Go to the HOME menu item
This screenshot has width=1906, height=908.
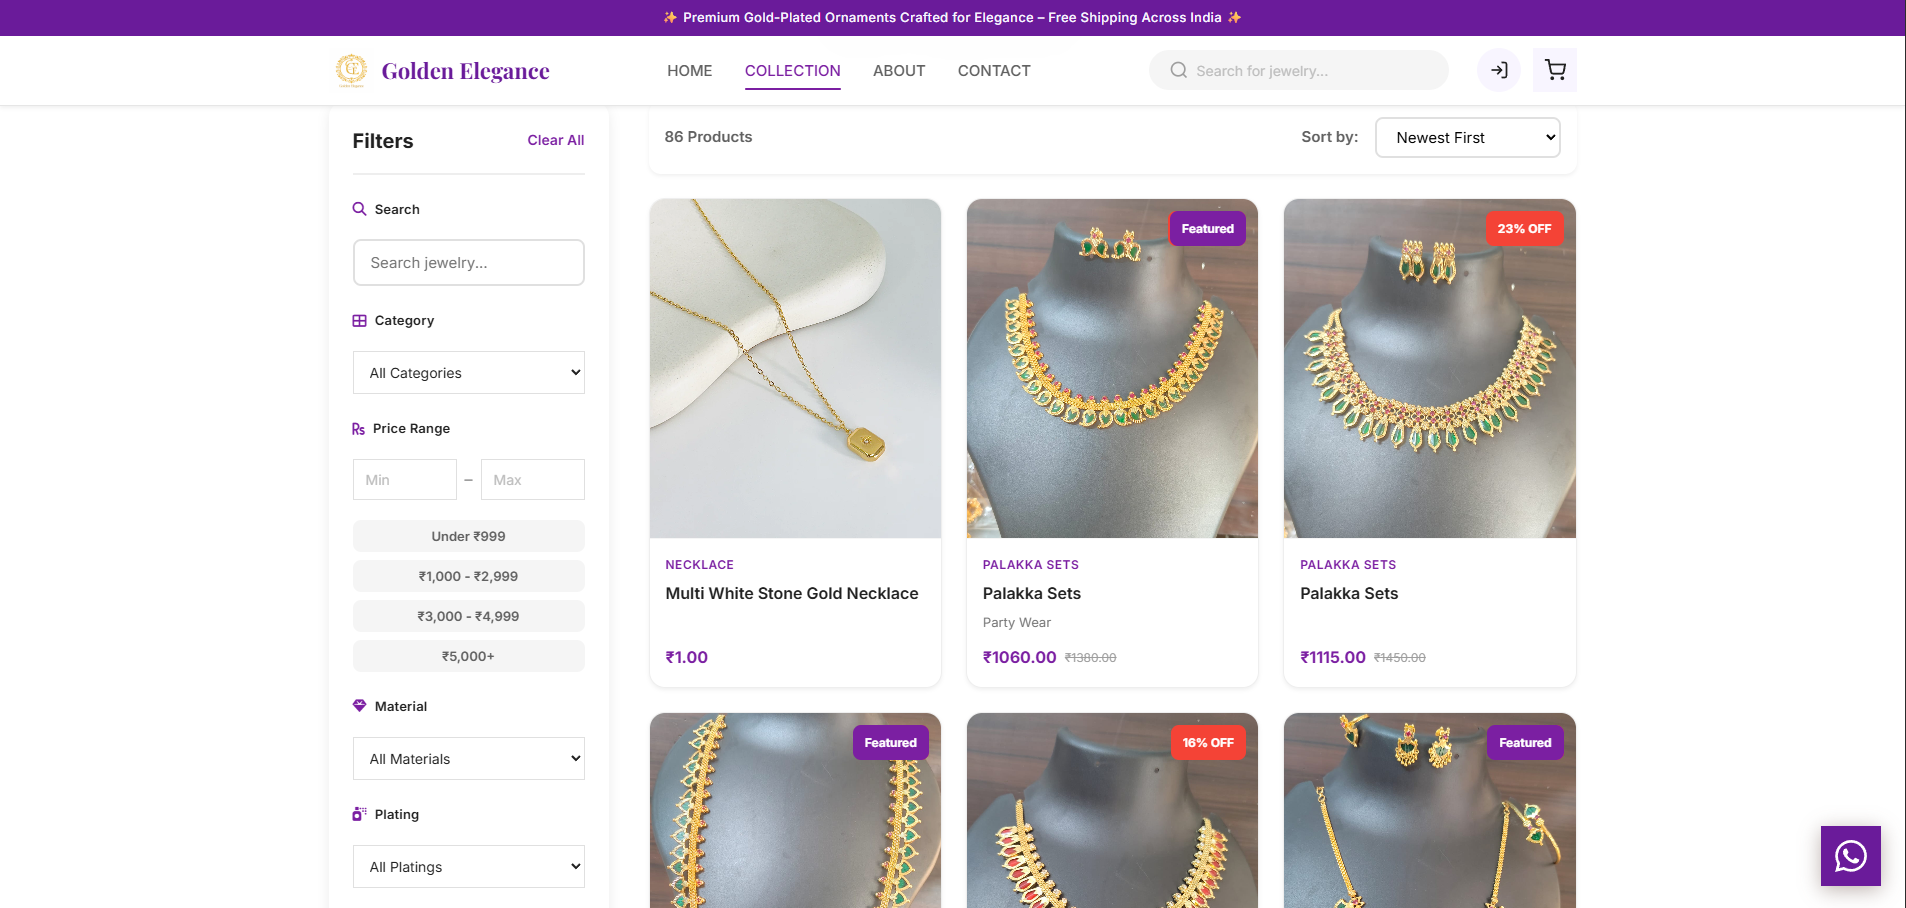click(x=690, y=71)
